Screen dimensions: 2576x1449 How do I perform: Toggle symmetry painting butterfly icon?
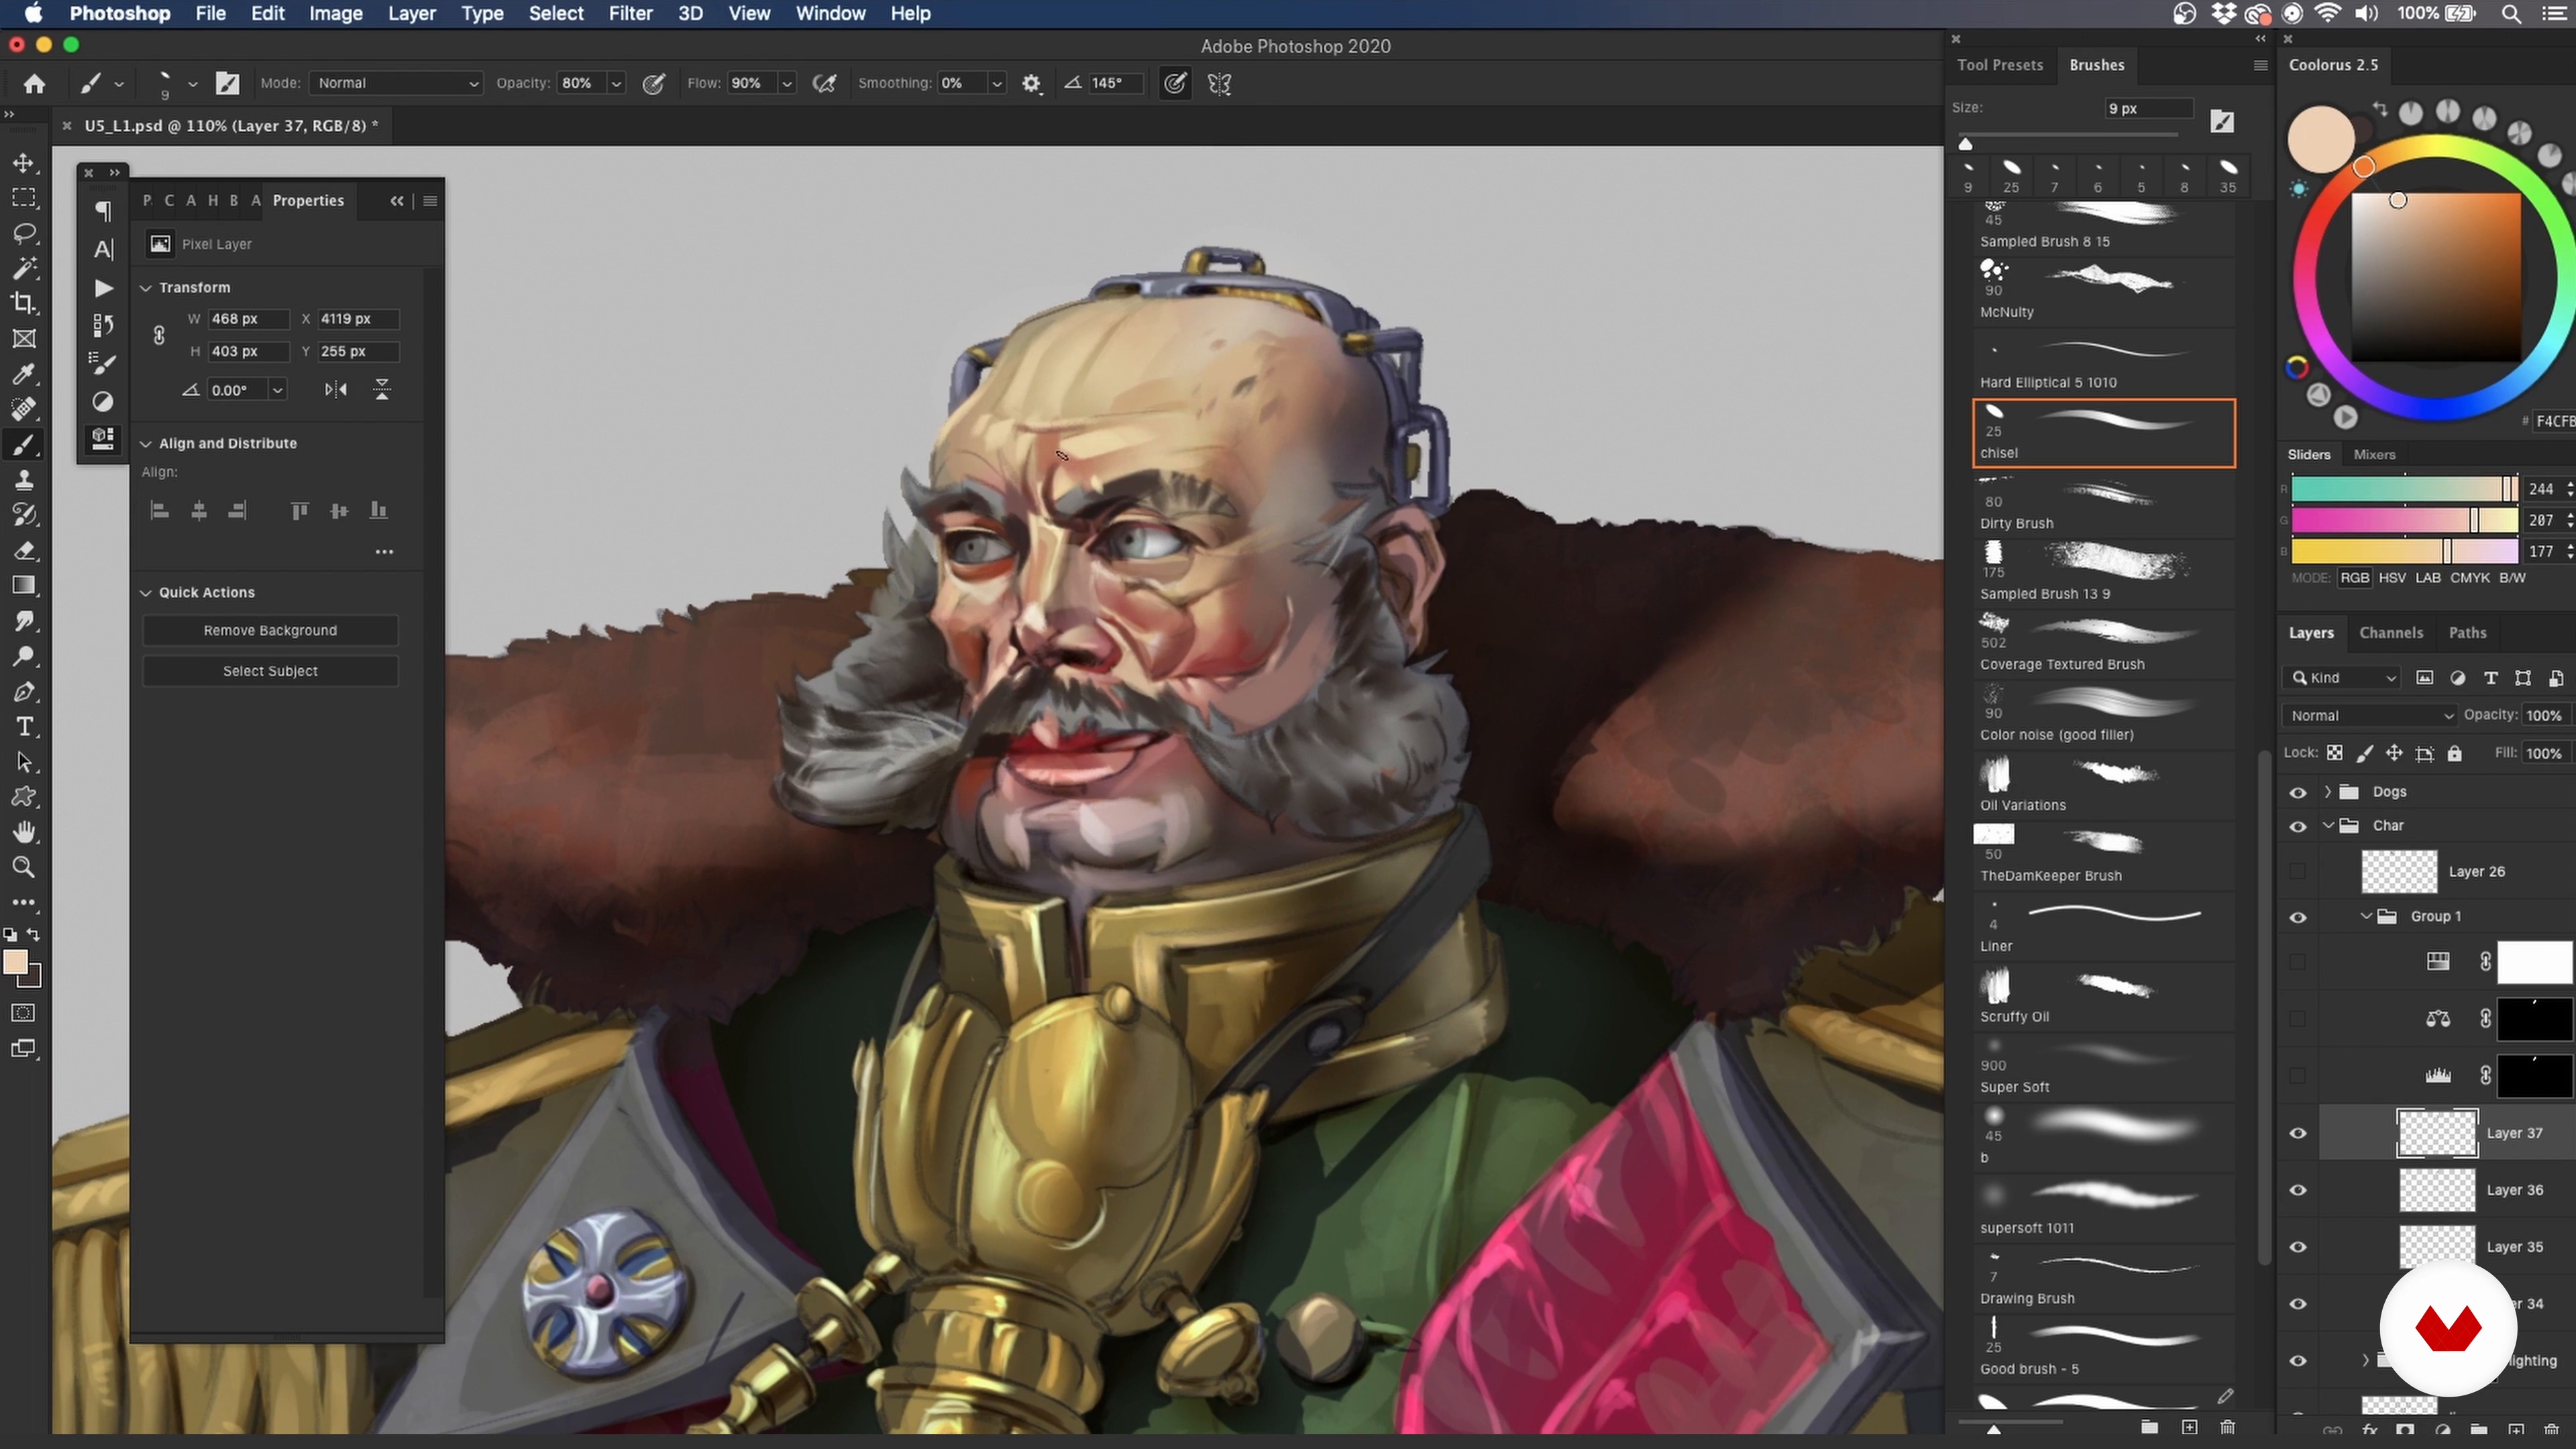point(1219,84)
